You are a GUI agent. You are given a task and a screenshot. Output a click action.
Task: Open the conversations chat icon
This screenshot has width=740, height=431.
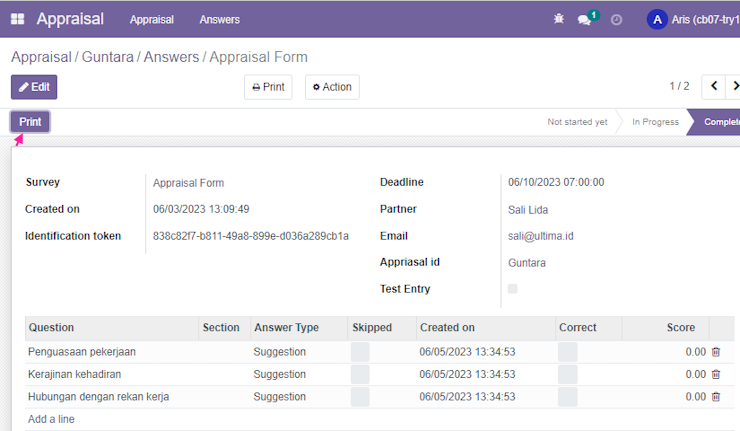[584, 20]
